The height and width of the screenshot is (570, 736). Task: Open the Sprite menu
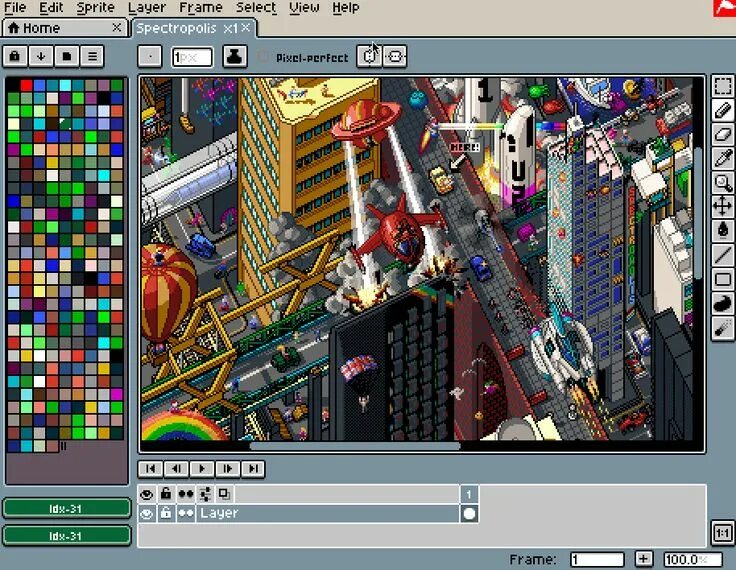click(x=95, y=8)
